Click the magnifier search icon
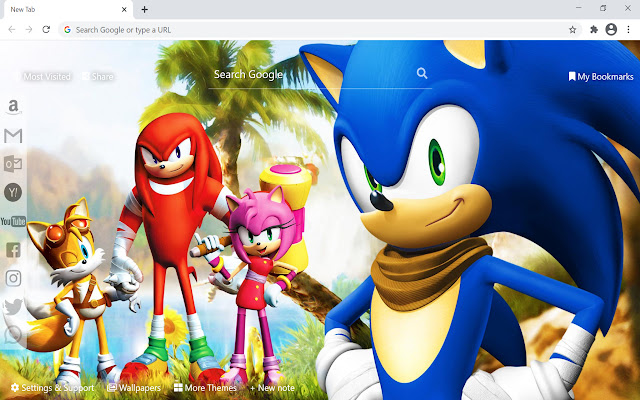This screenshot has height=400, width=640. (x=422, y=73)
